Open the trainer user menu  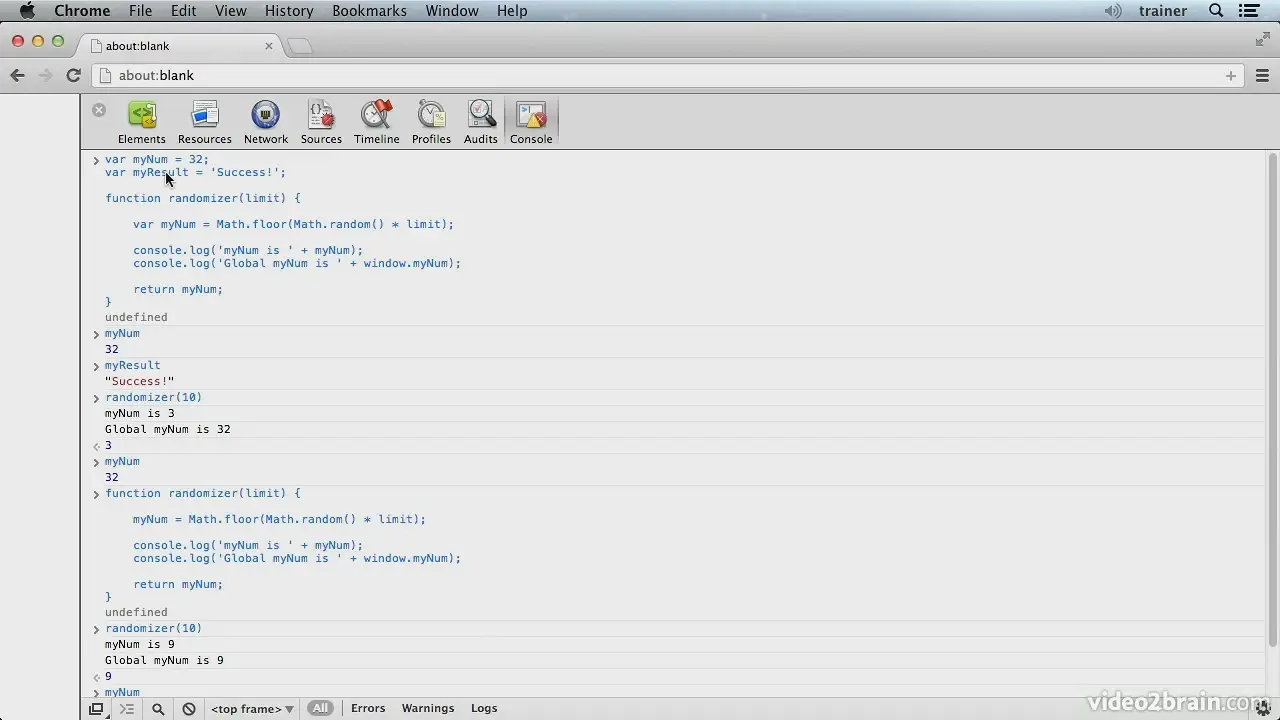[1163, 11]
